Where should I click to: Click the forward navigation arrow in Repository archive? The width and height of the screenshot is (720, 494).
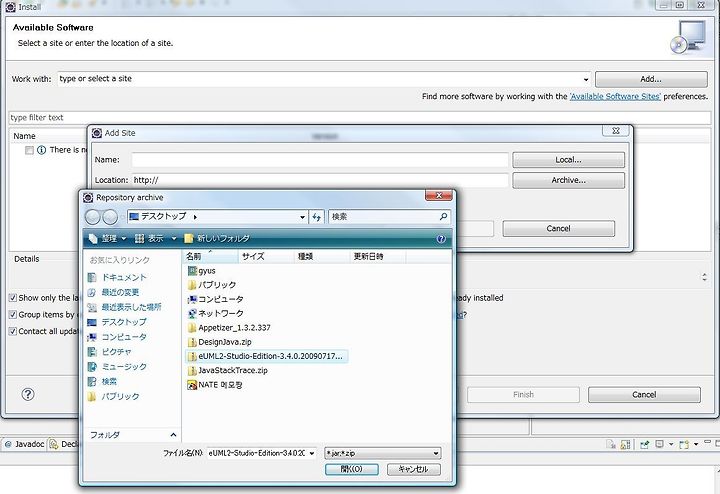(x=110, y=217)
